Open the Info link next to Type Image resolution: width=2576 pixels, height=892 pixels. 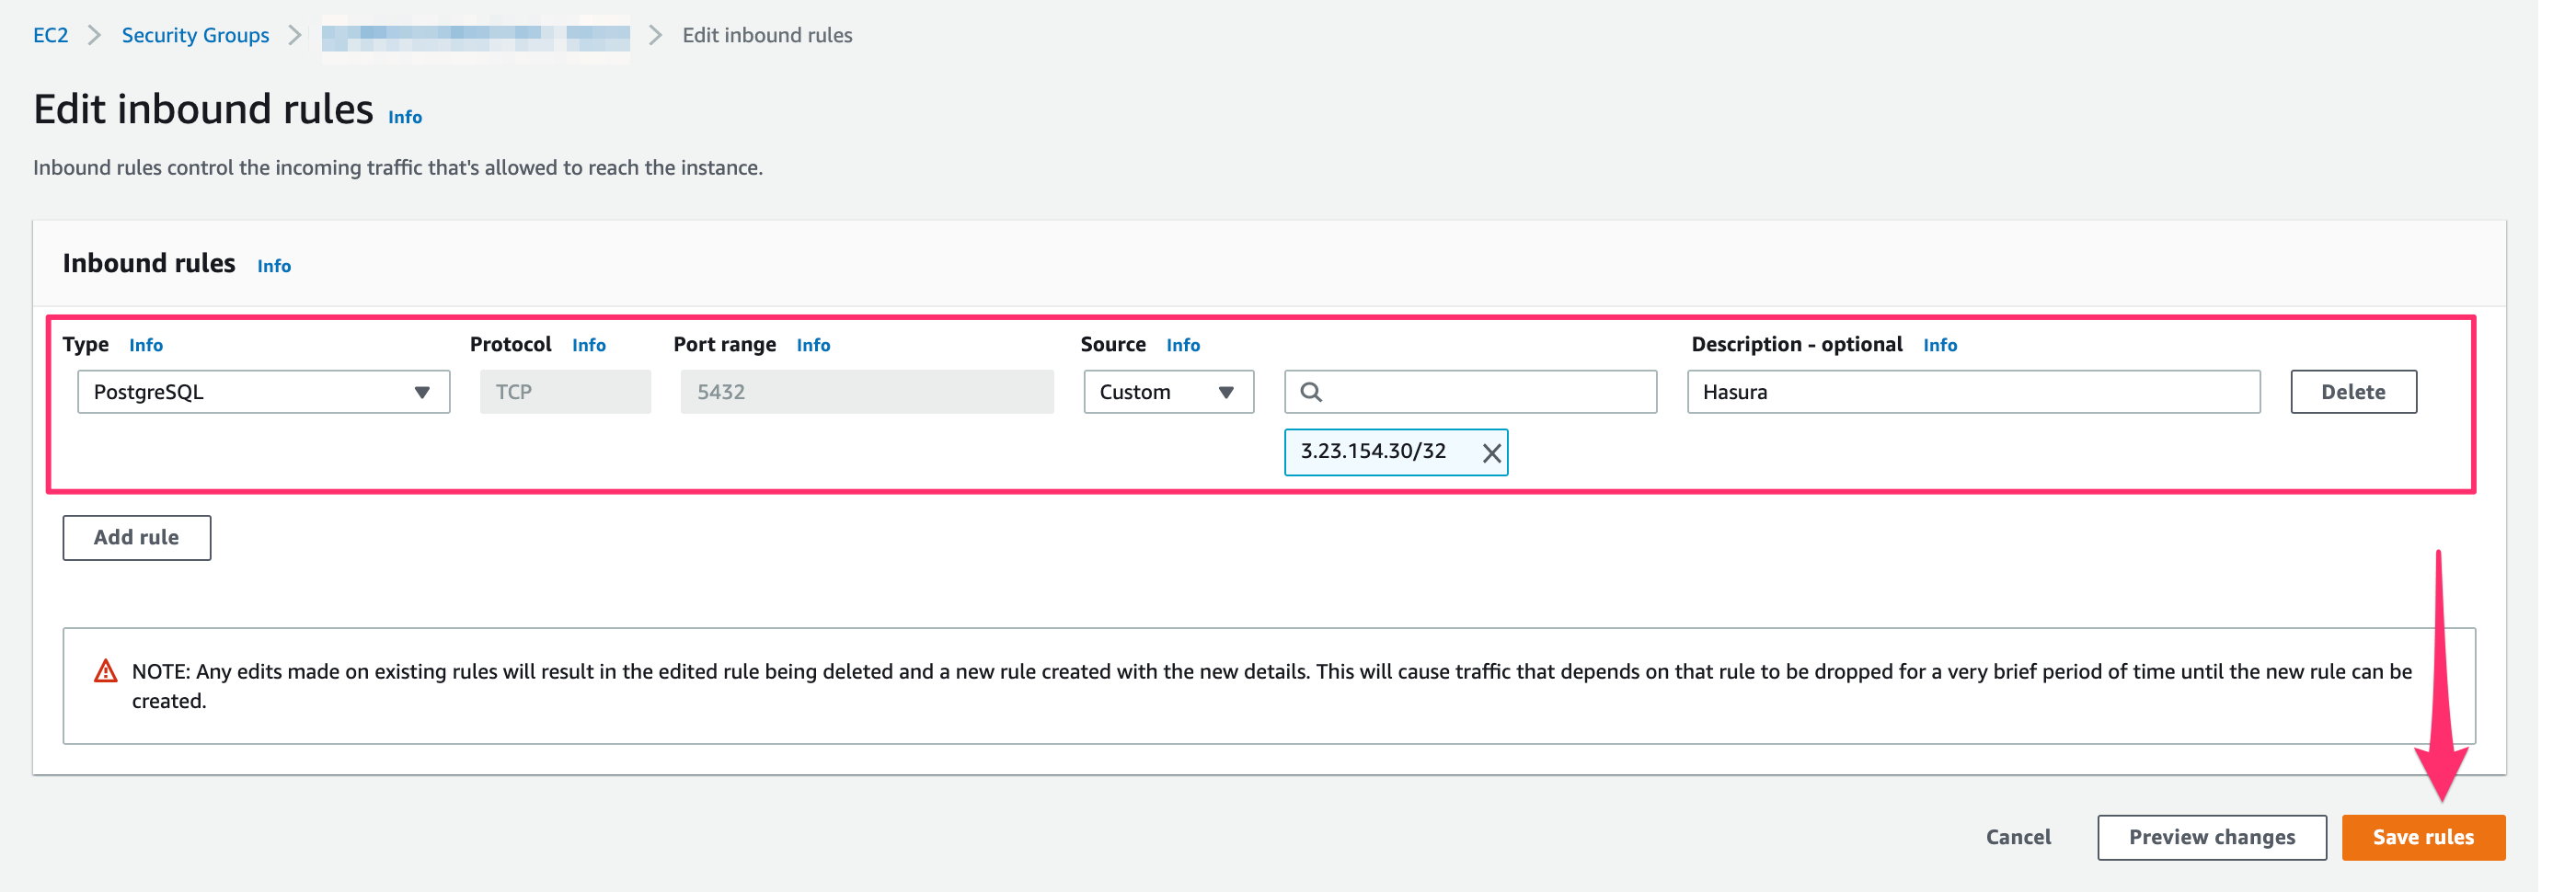146,345
